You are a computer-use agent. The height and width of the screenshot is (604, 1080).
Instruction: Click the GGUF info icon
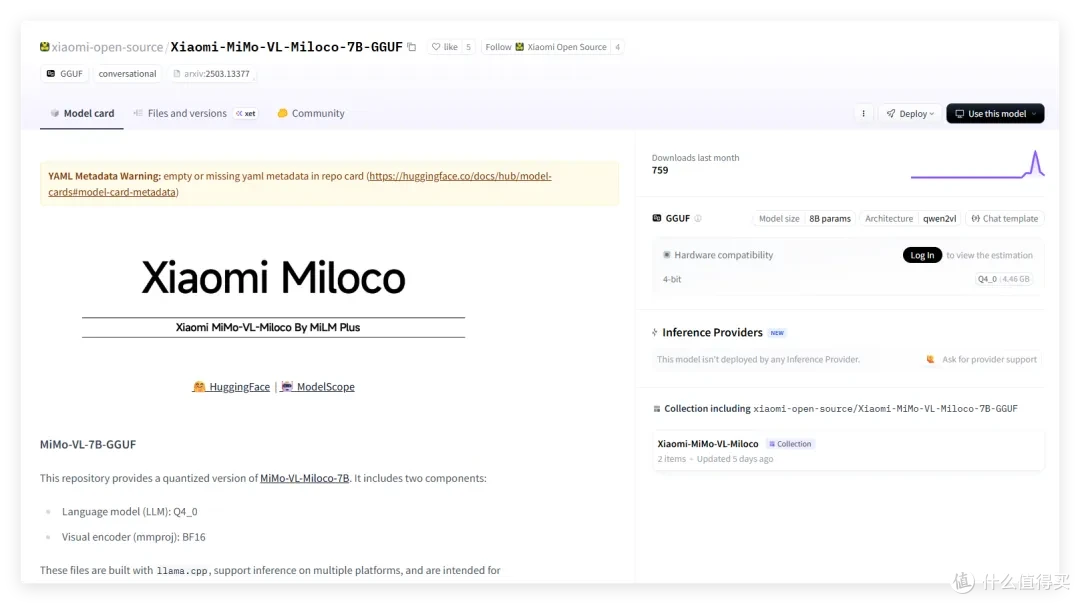click(x=698, y=218)
